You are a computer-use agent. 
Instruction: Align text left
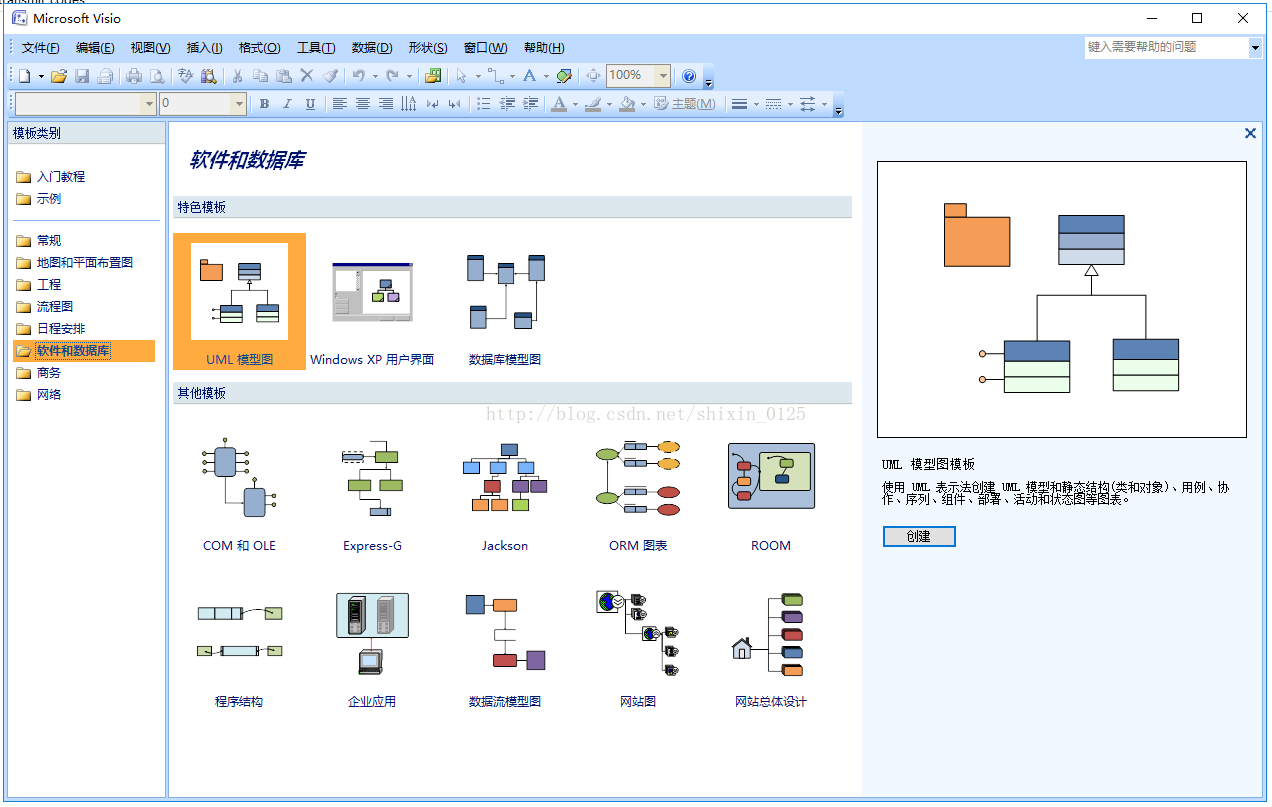(340, 104)
